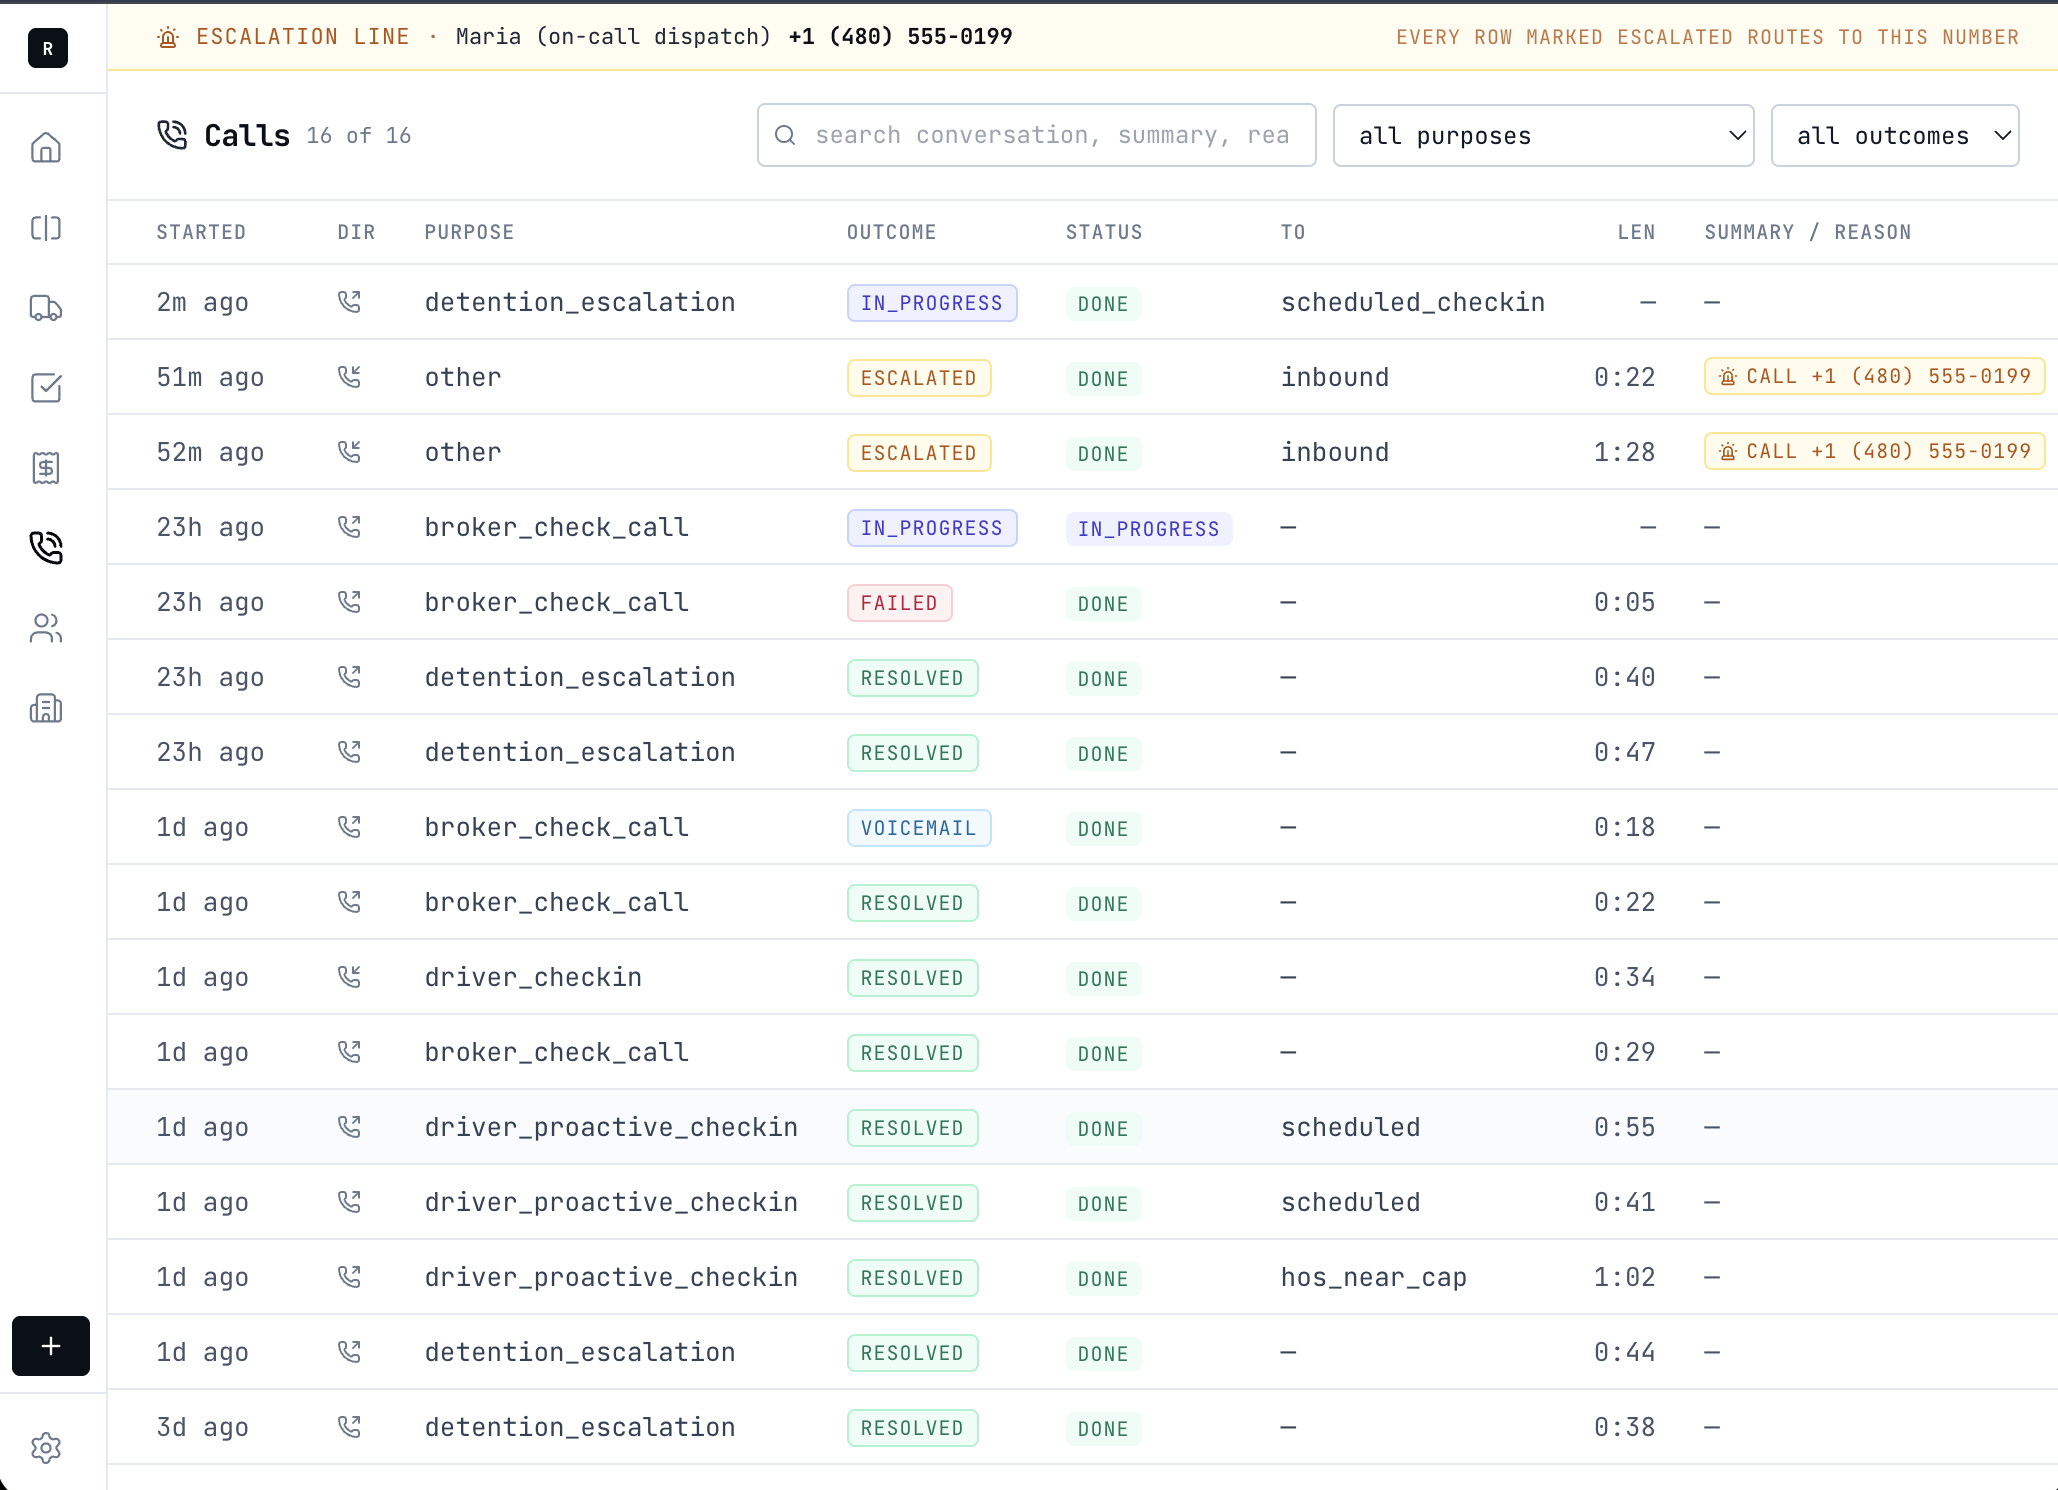Image resolution: width=2058 pixels, height=1490 pixels.
Task: Open the building company sidebar icon
Action: point(46,708)
